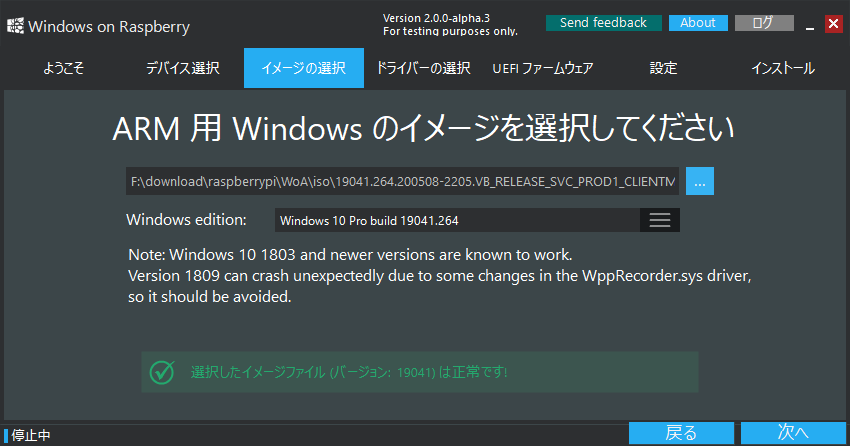Screen dimensions: 850x446
Task: Minimize the Windows on Raspberry window
Action: coord(810,24)
